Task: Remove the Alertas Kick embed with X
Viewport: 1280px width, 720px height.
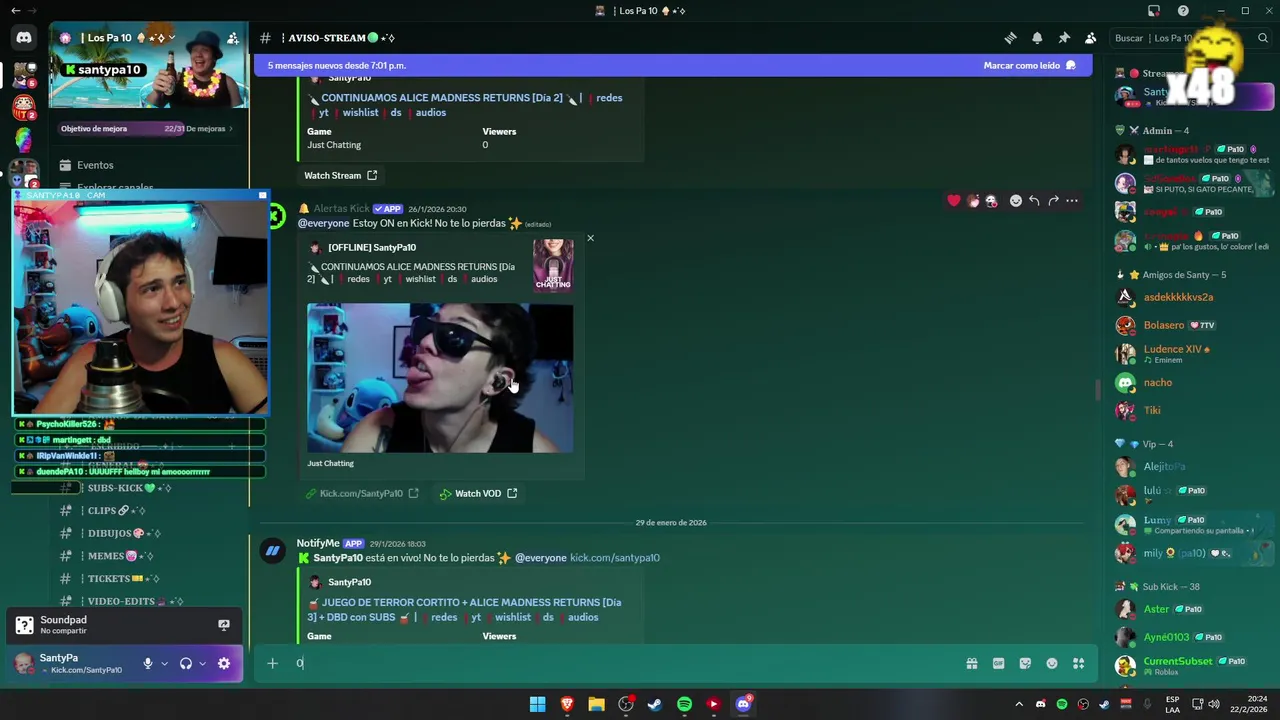Action: click(x=590, y=238)
